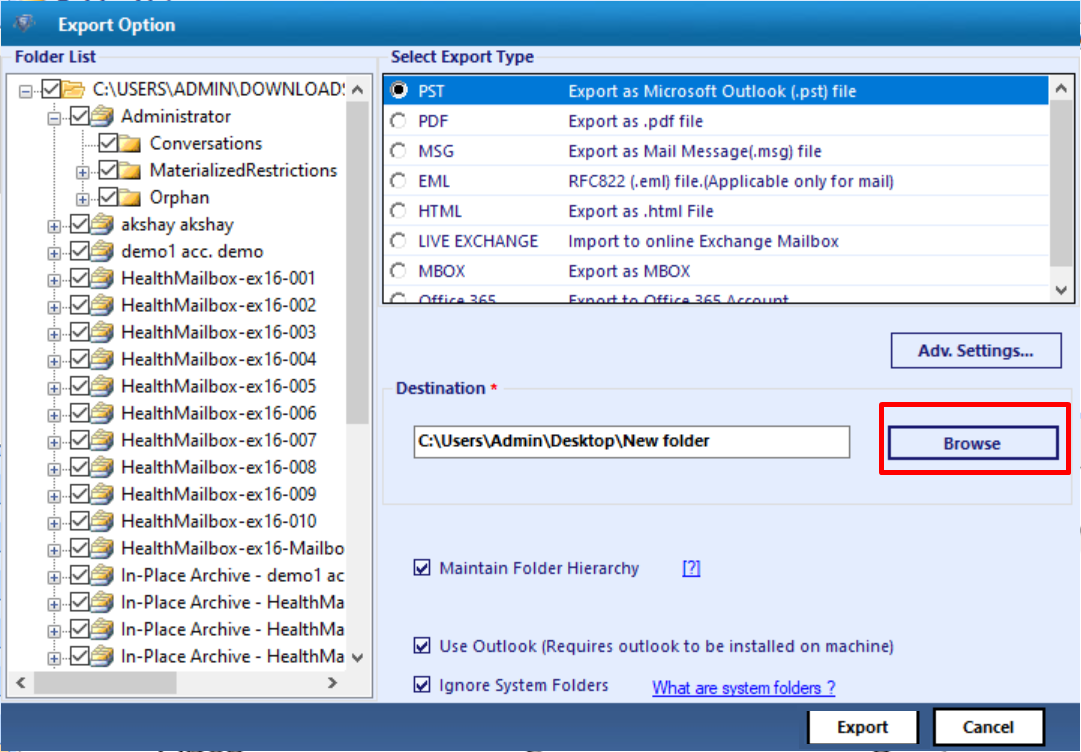Click the HealthMailbox-ex16-005 mailbox icon
The image size is (1081, 752).
click(104, 387)
